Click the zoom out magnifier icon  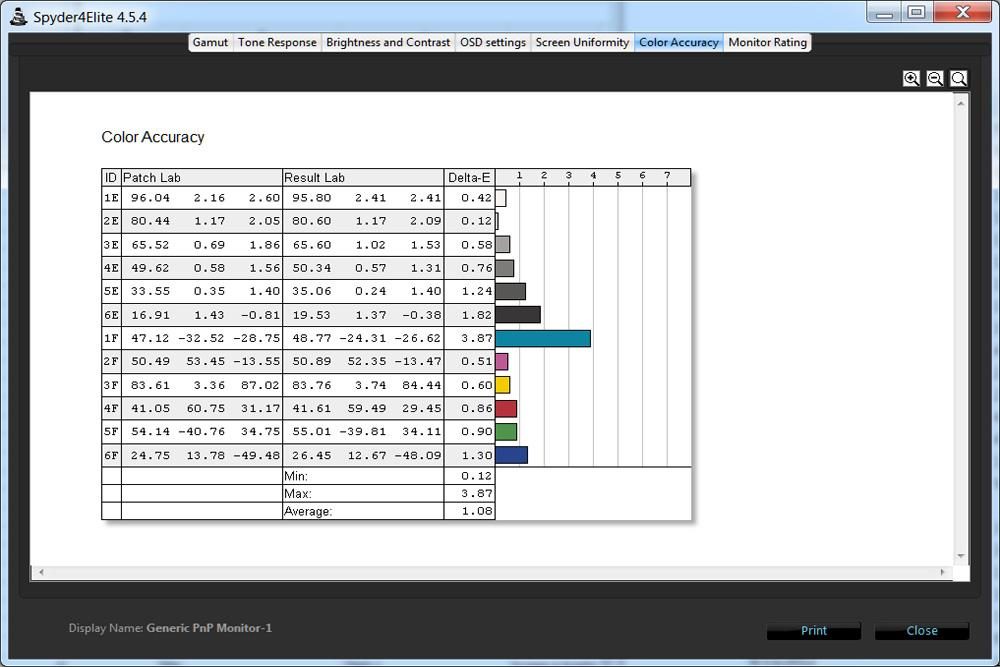click(935, 78)
